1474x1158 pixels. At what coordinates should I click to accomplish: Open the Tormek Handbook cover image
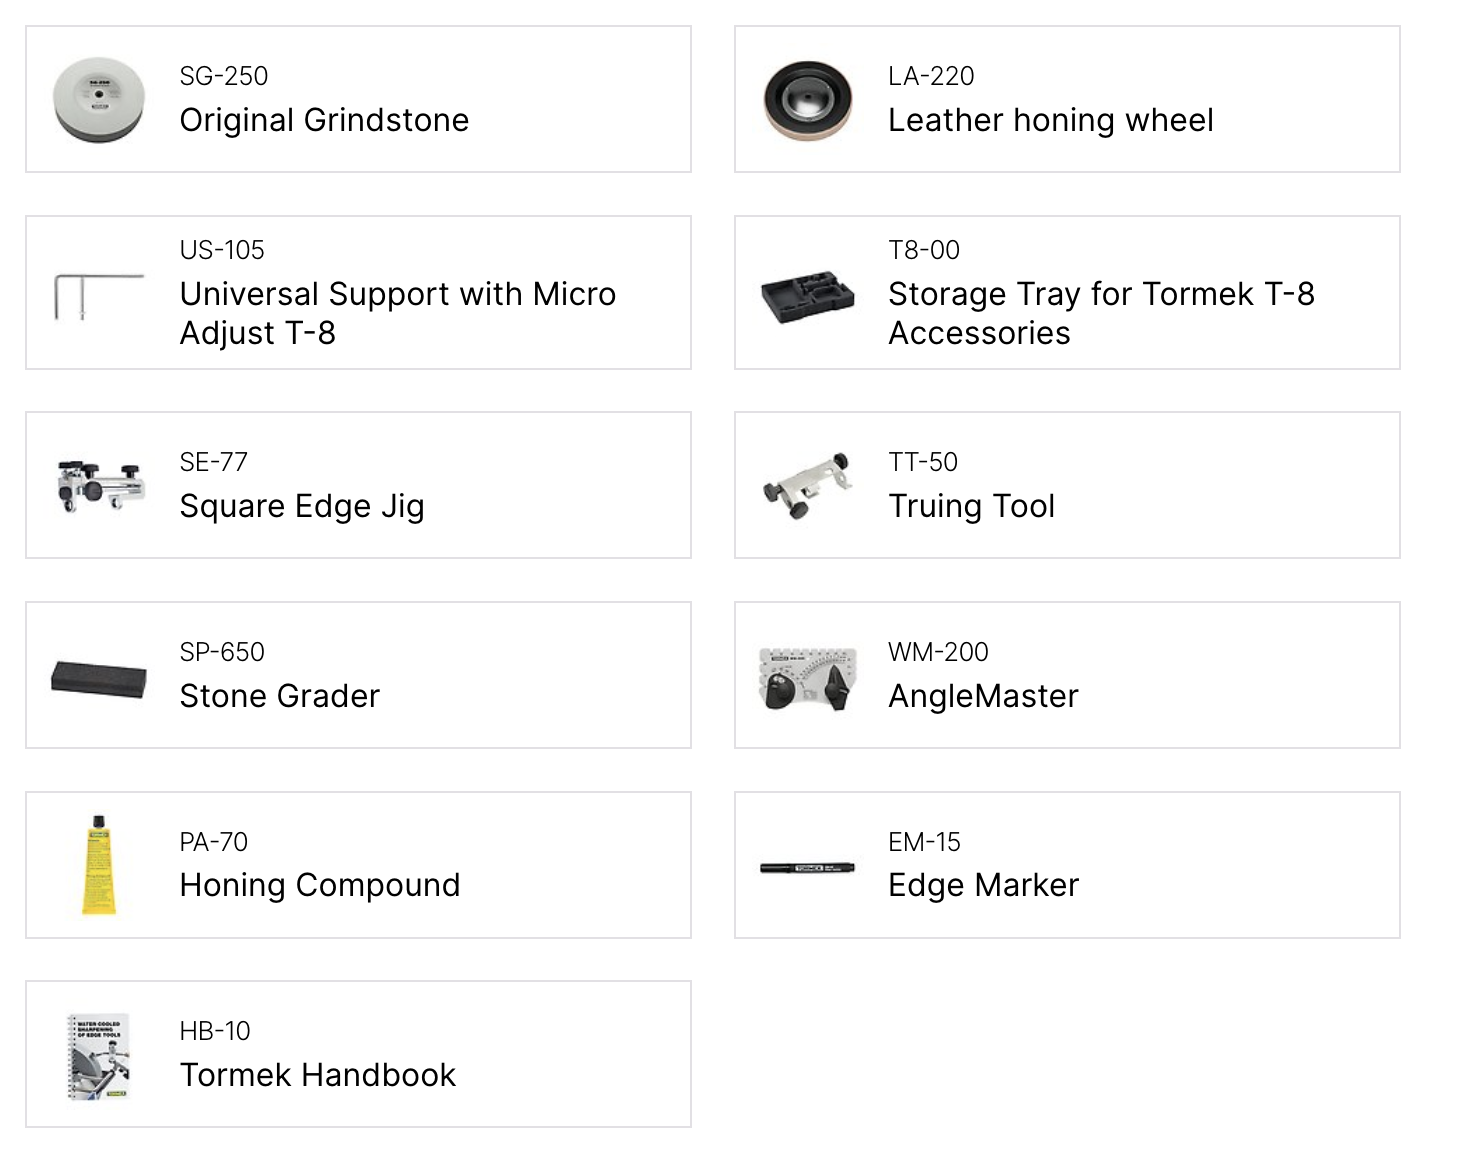(x=98, y=1056)
